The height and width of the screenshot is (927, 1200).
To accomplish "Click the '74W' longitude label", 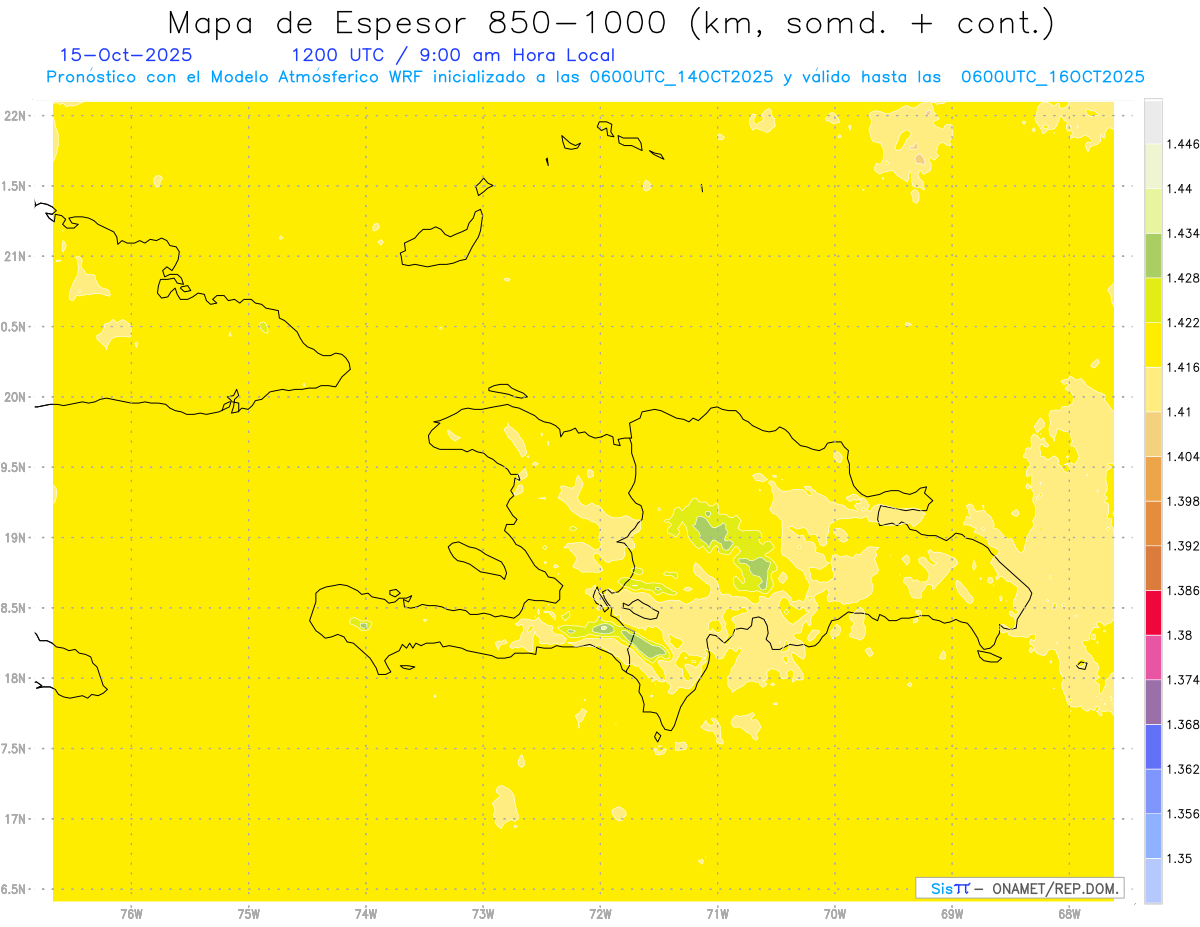I will coord(365,914).
